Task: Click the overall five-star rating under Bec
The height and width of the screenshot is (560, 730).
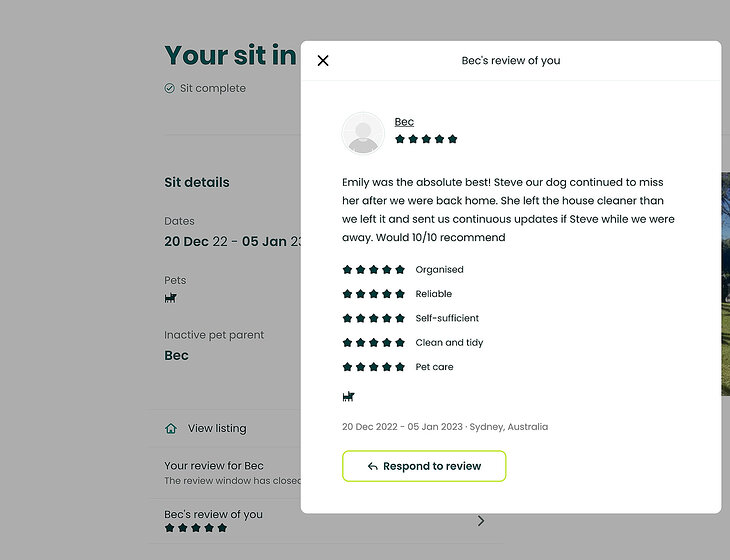Action: (x=426, y=139)
